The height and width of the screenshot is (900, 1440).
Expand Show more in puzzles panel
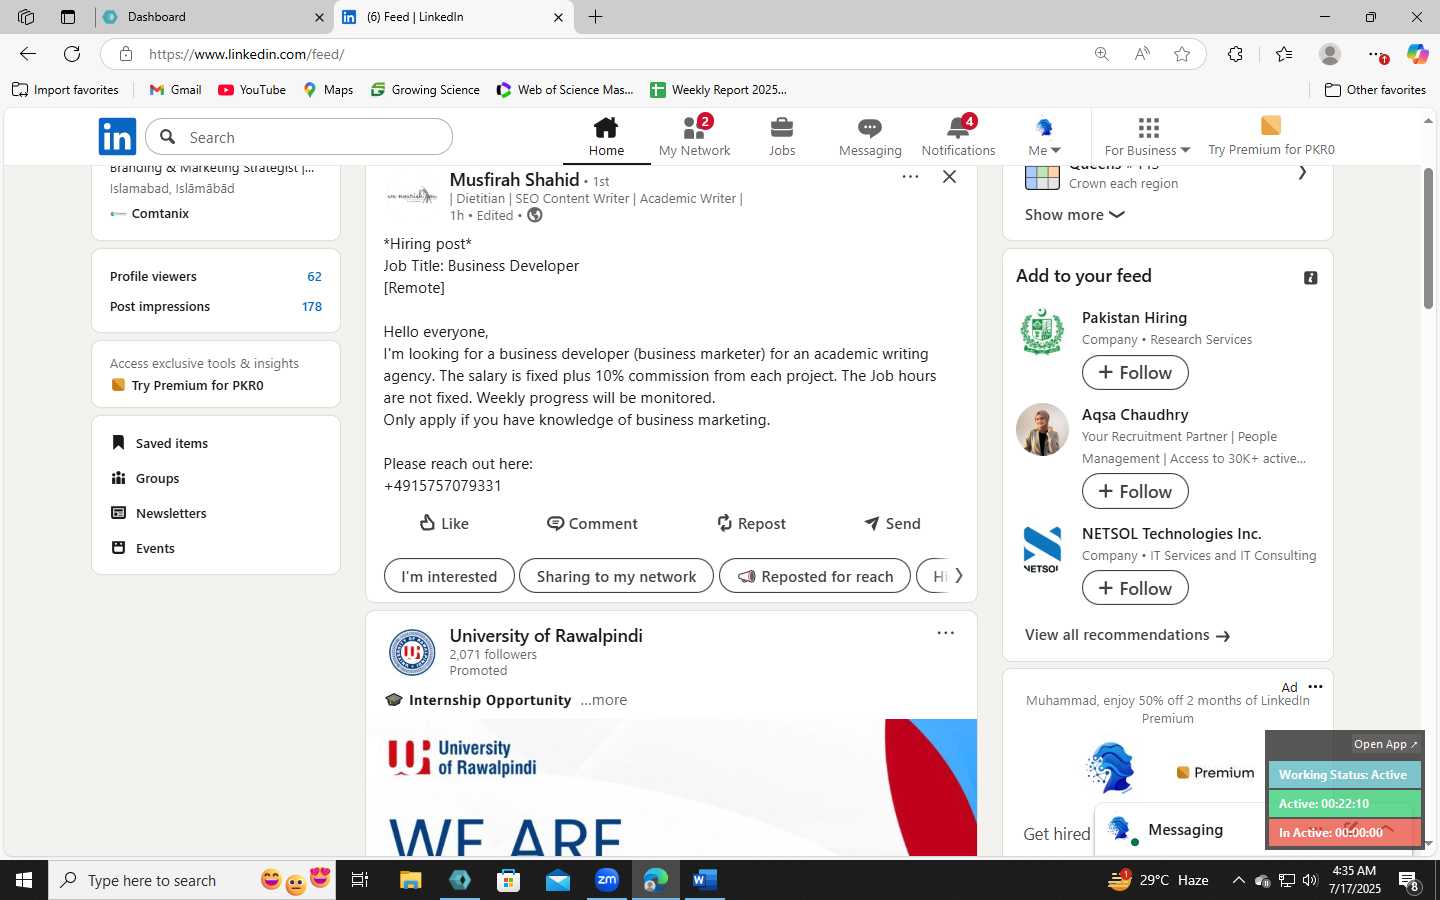coord(1074,214)
